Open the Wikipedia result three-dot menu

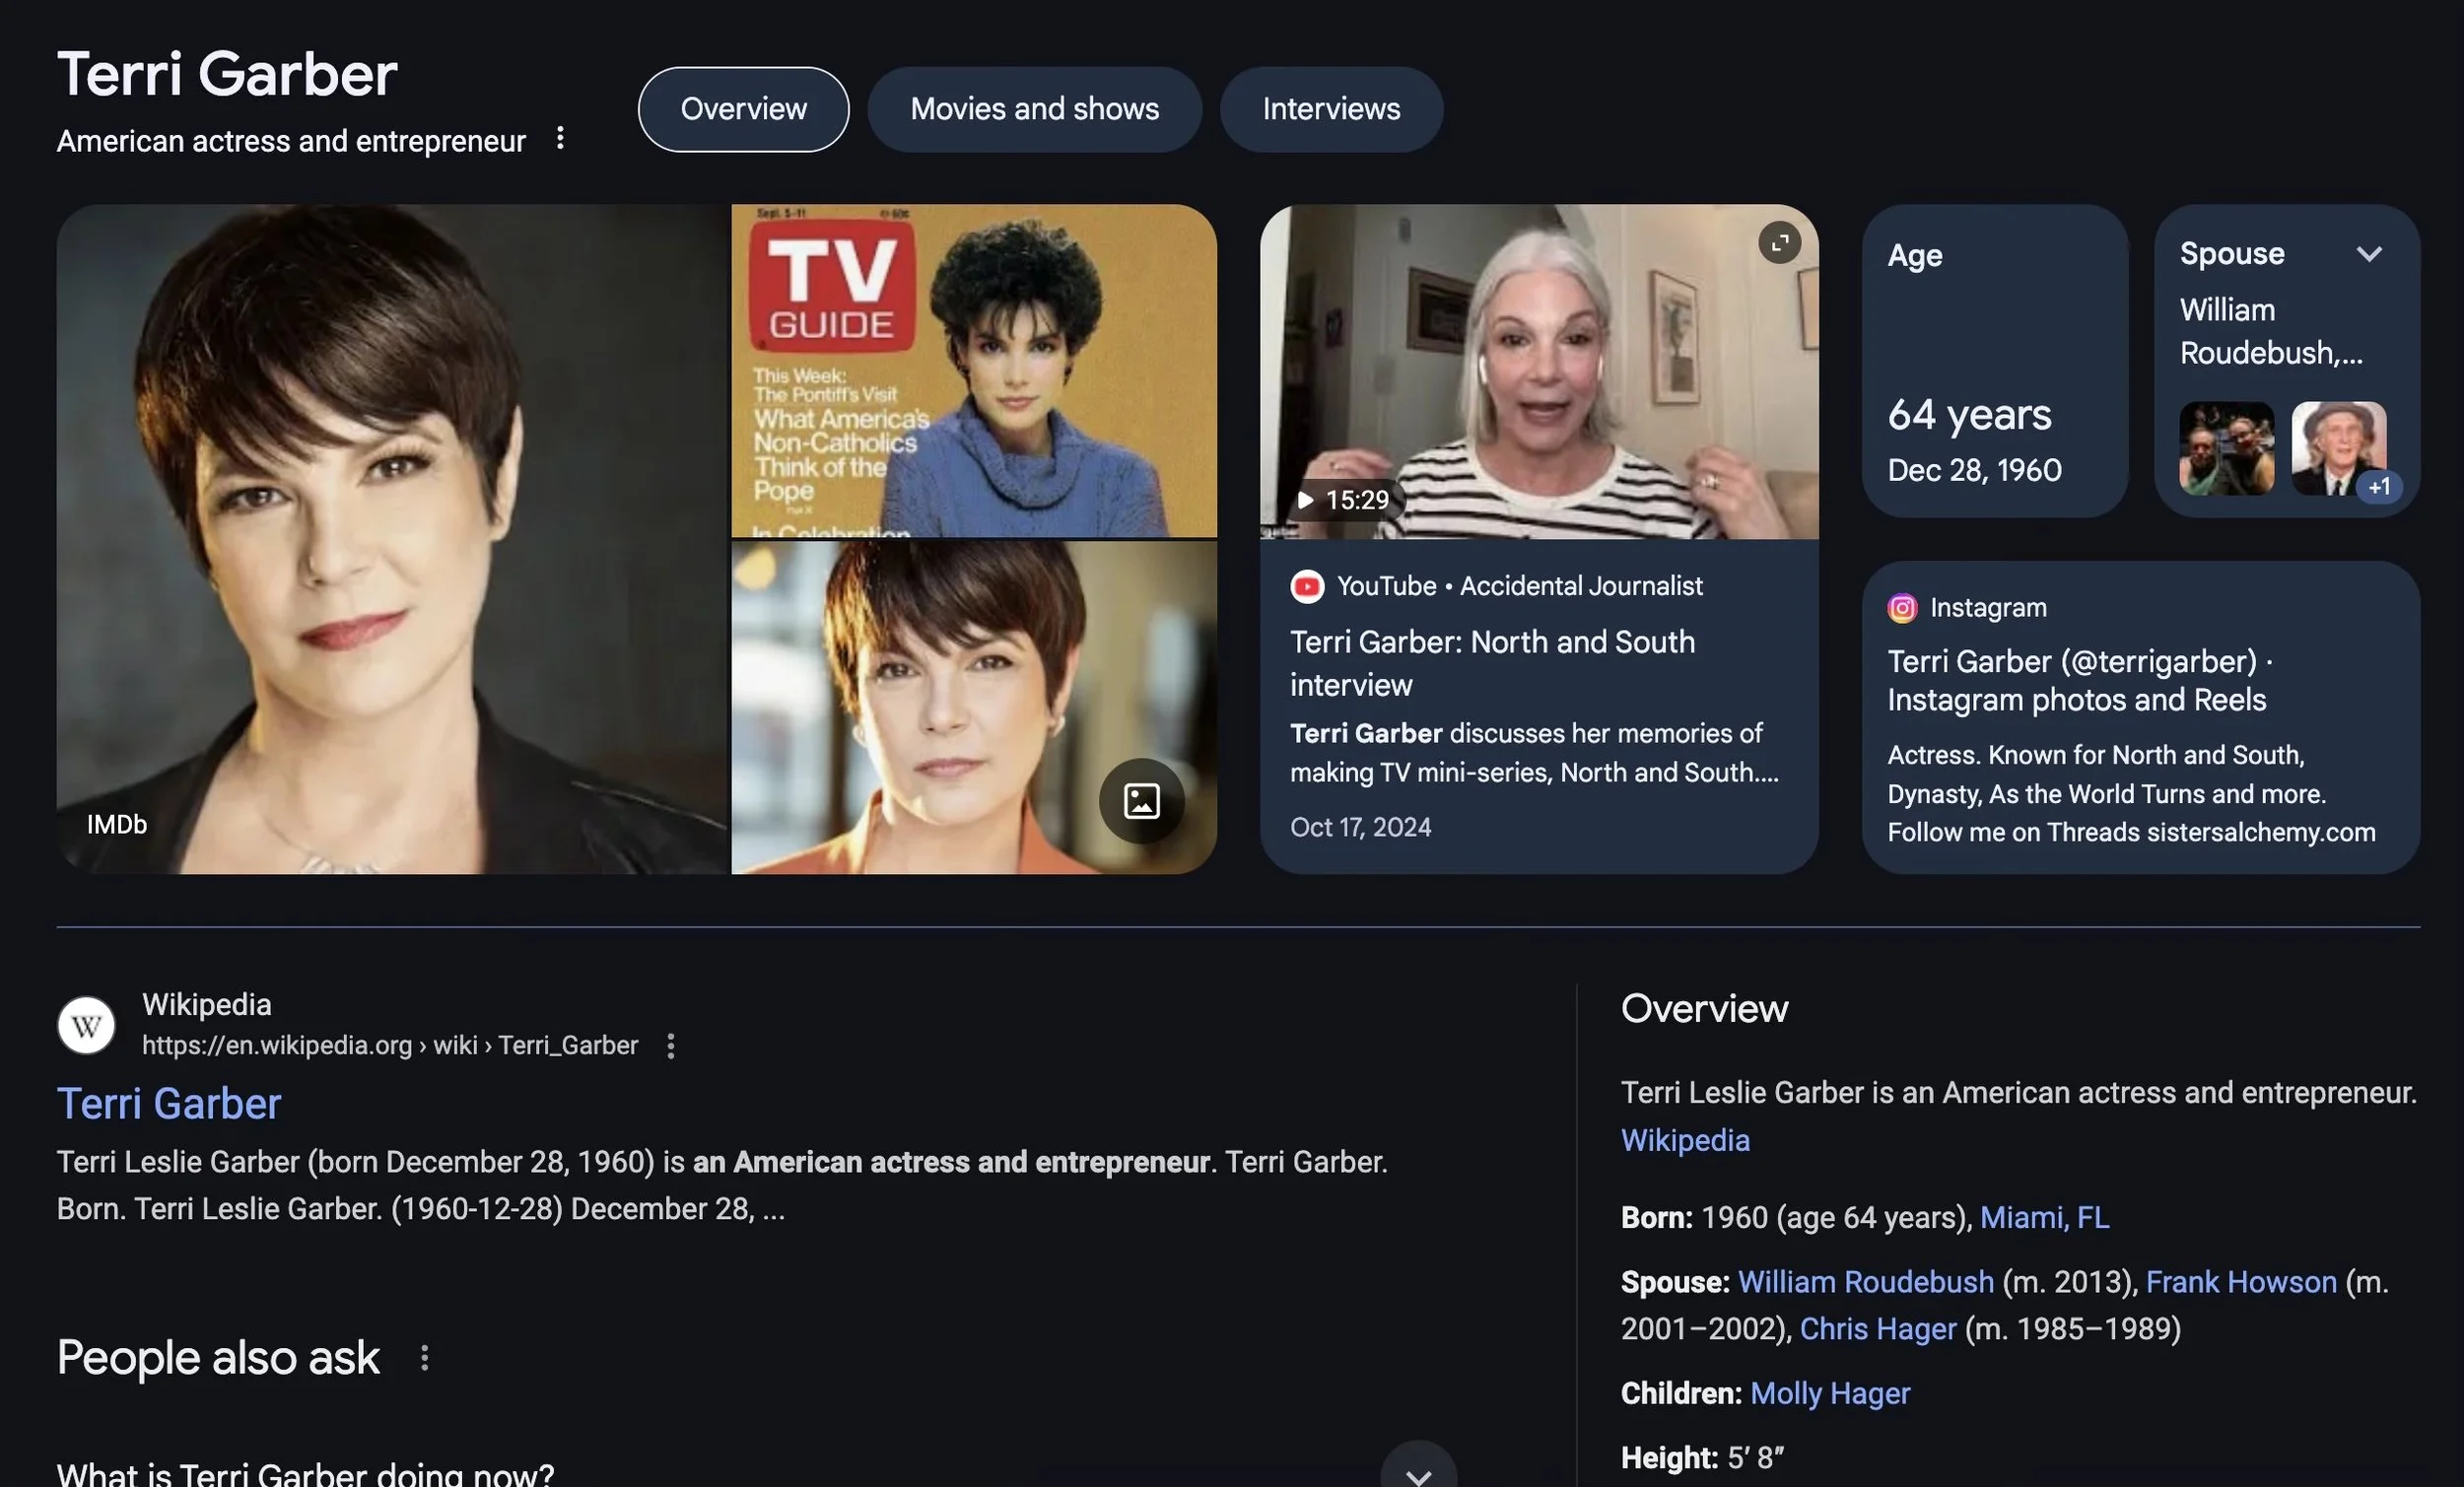coord(671,1046)
